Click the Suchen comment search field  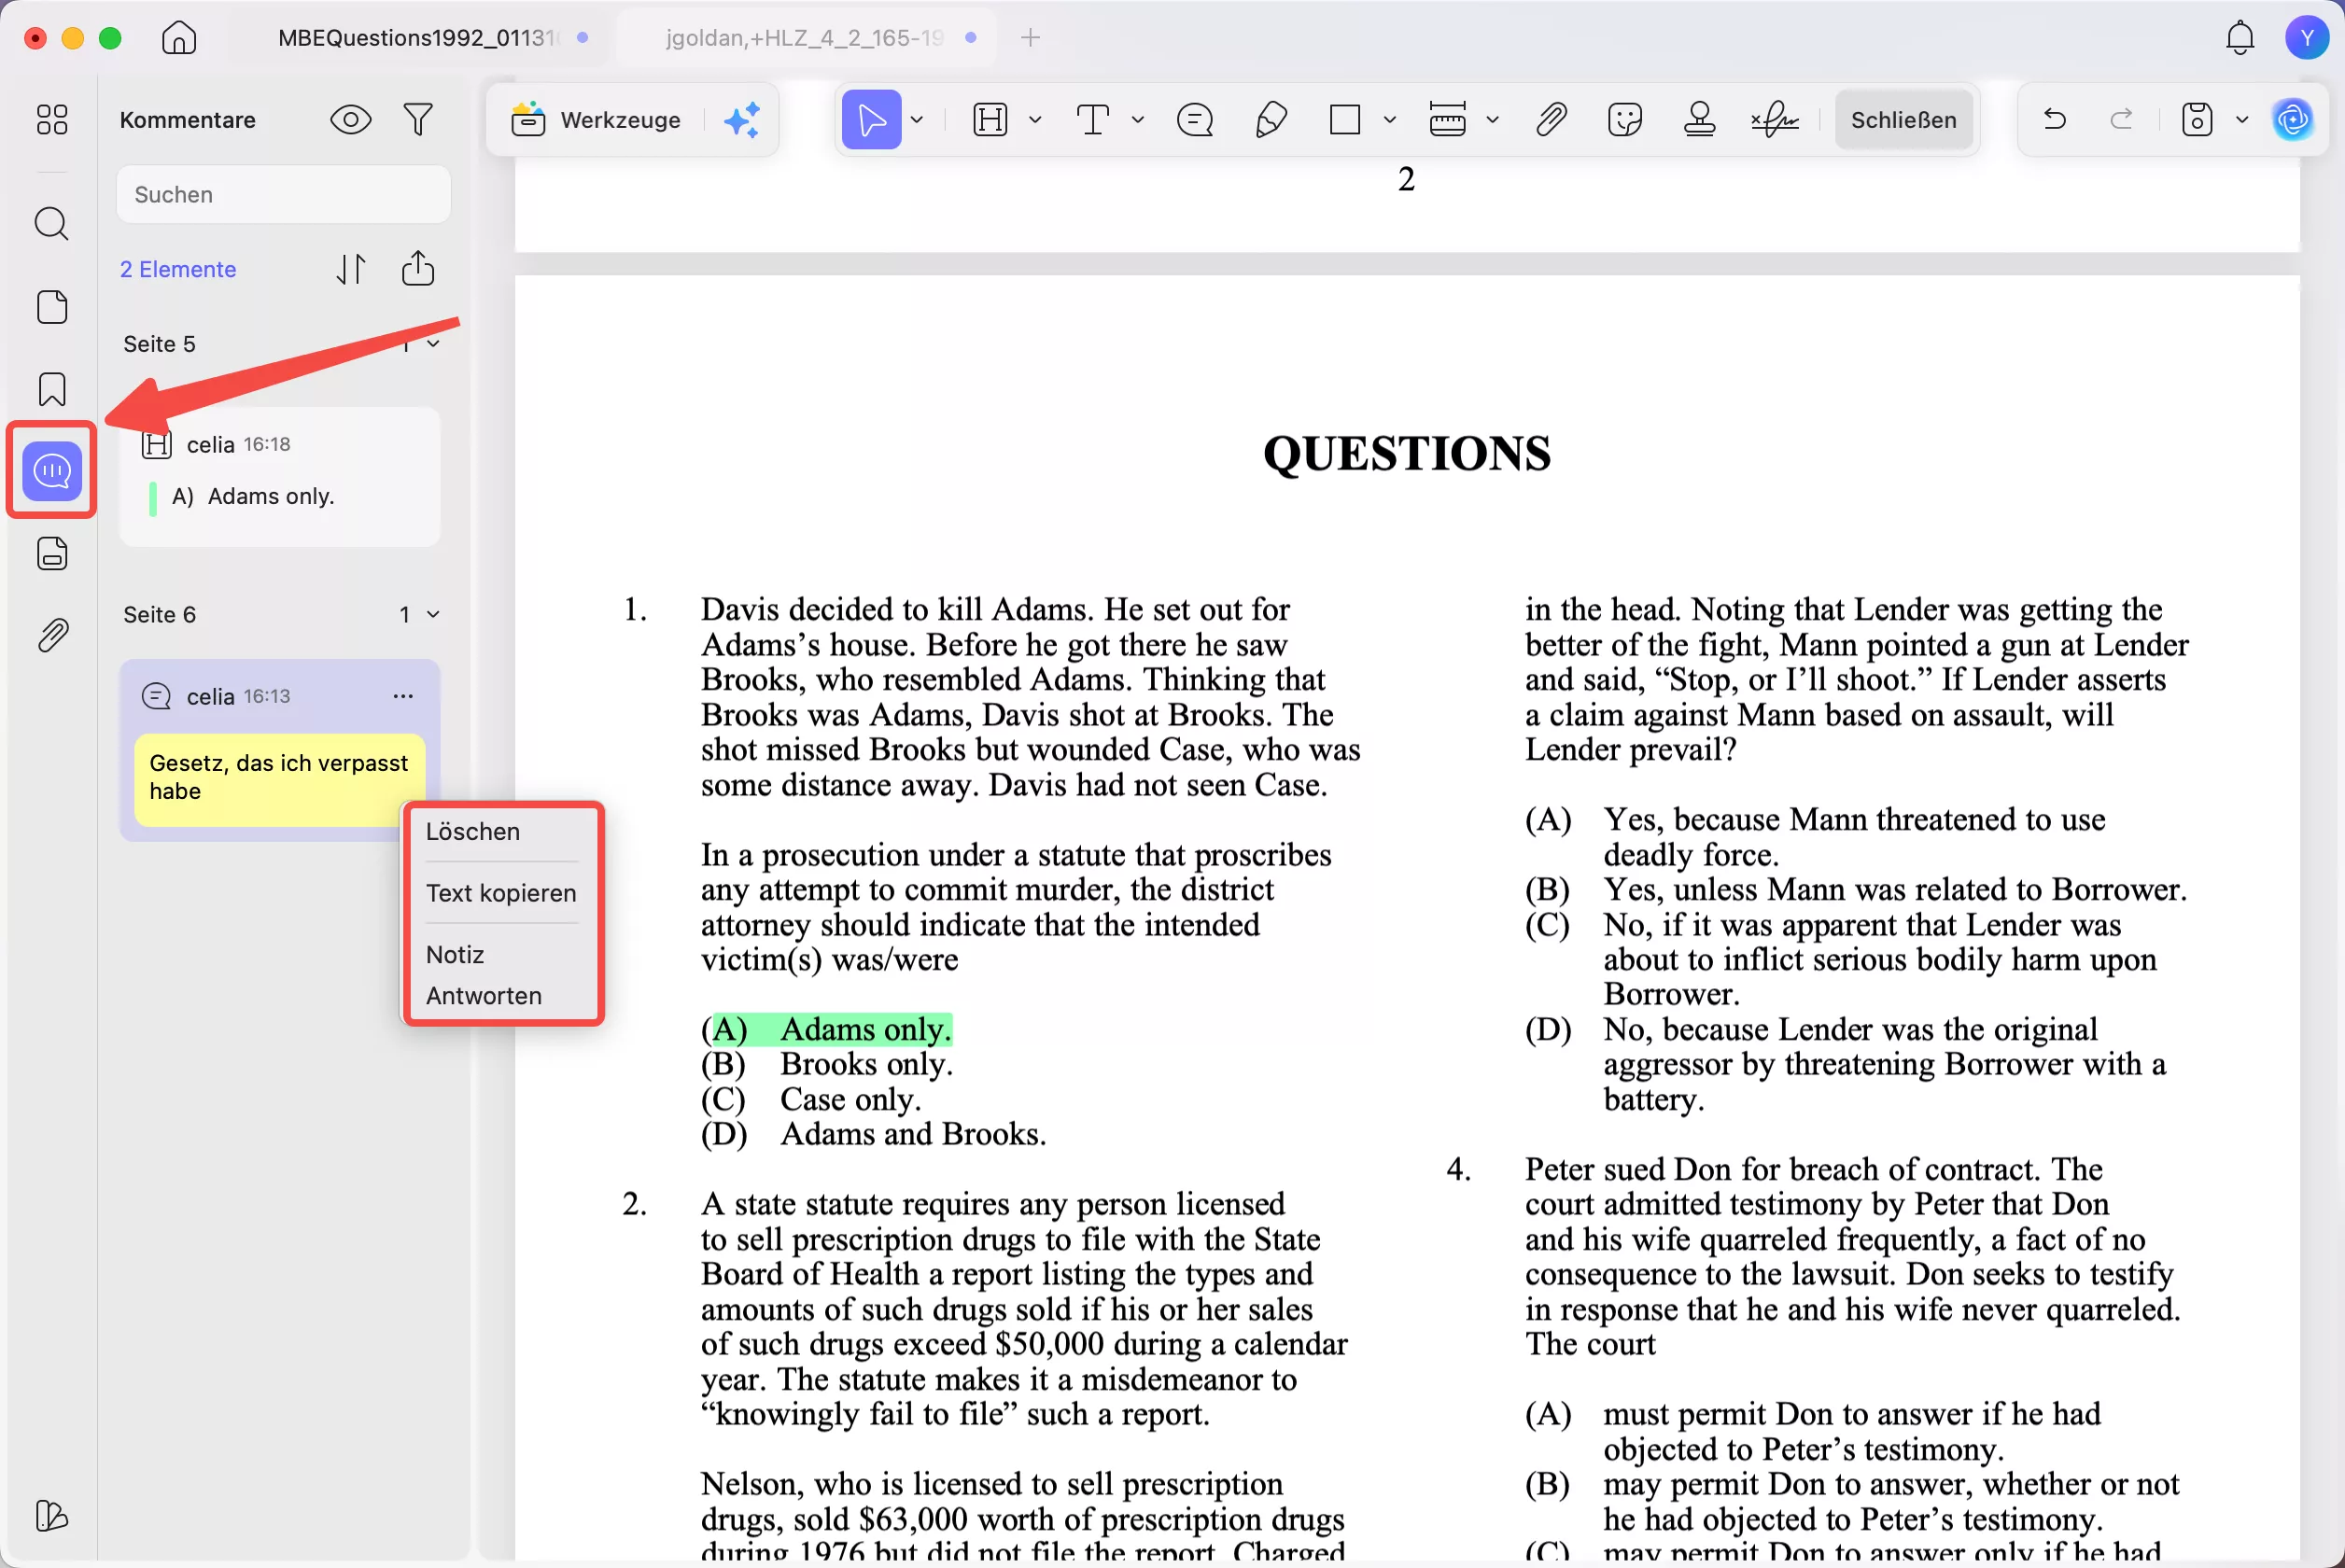click(284, 194)
